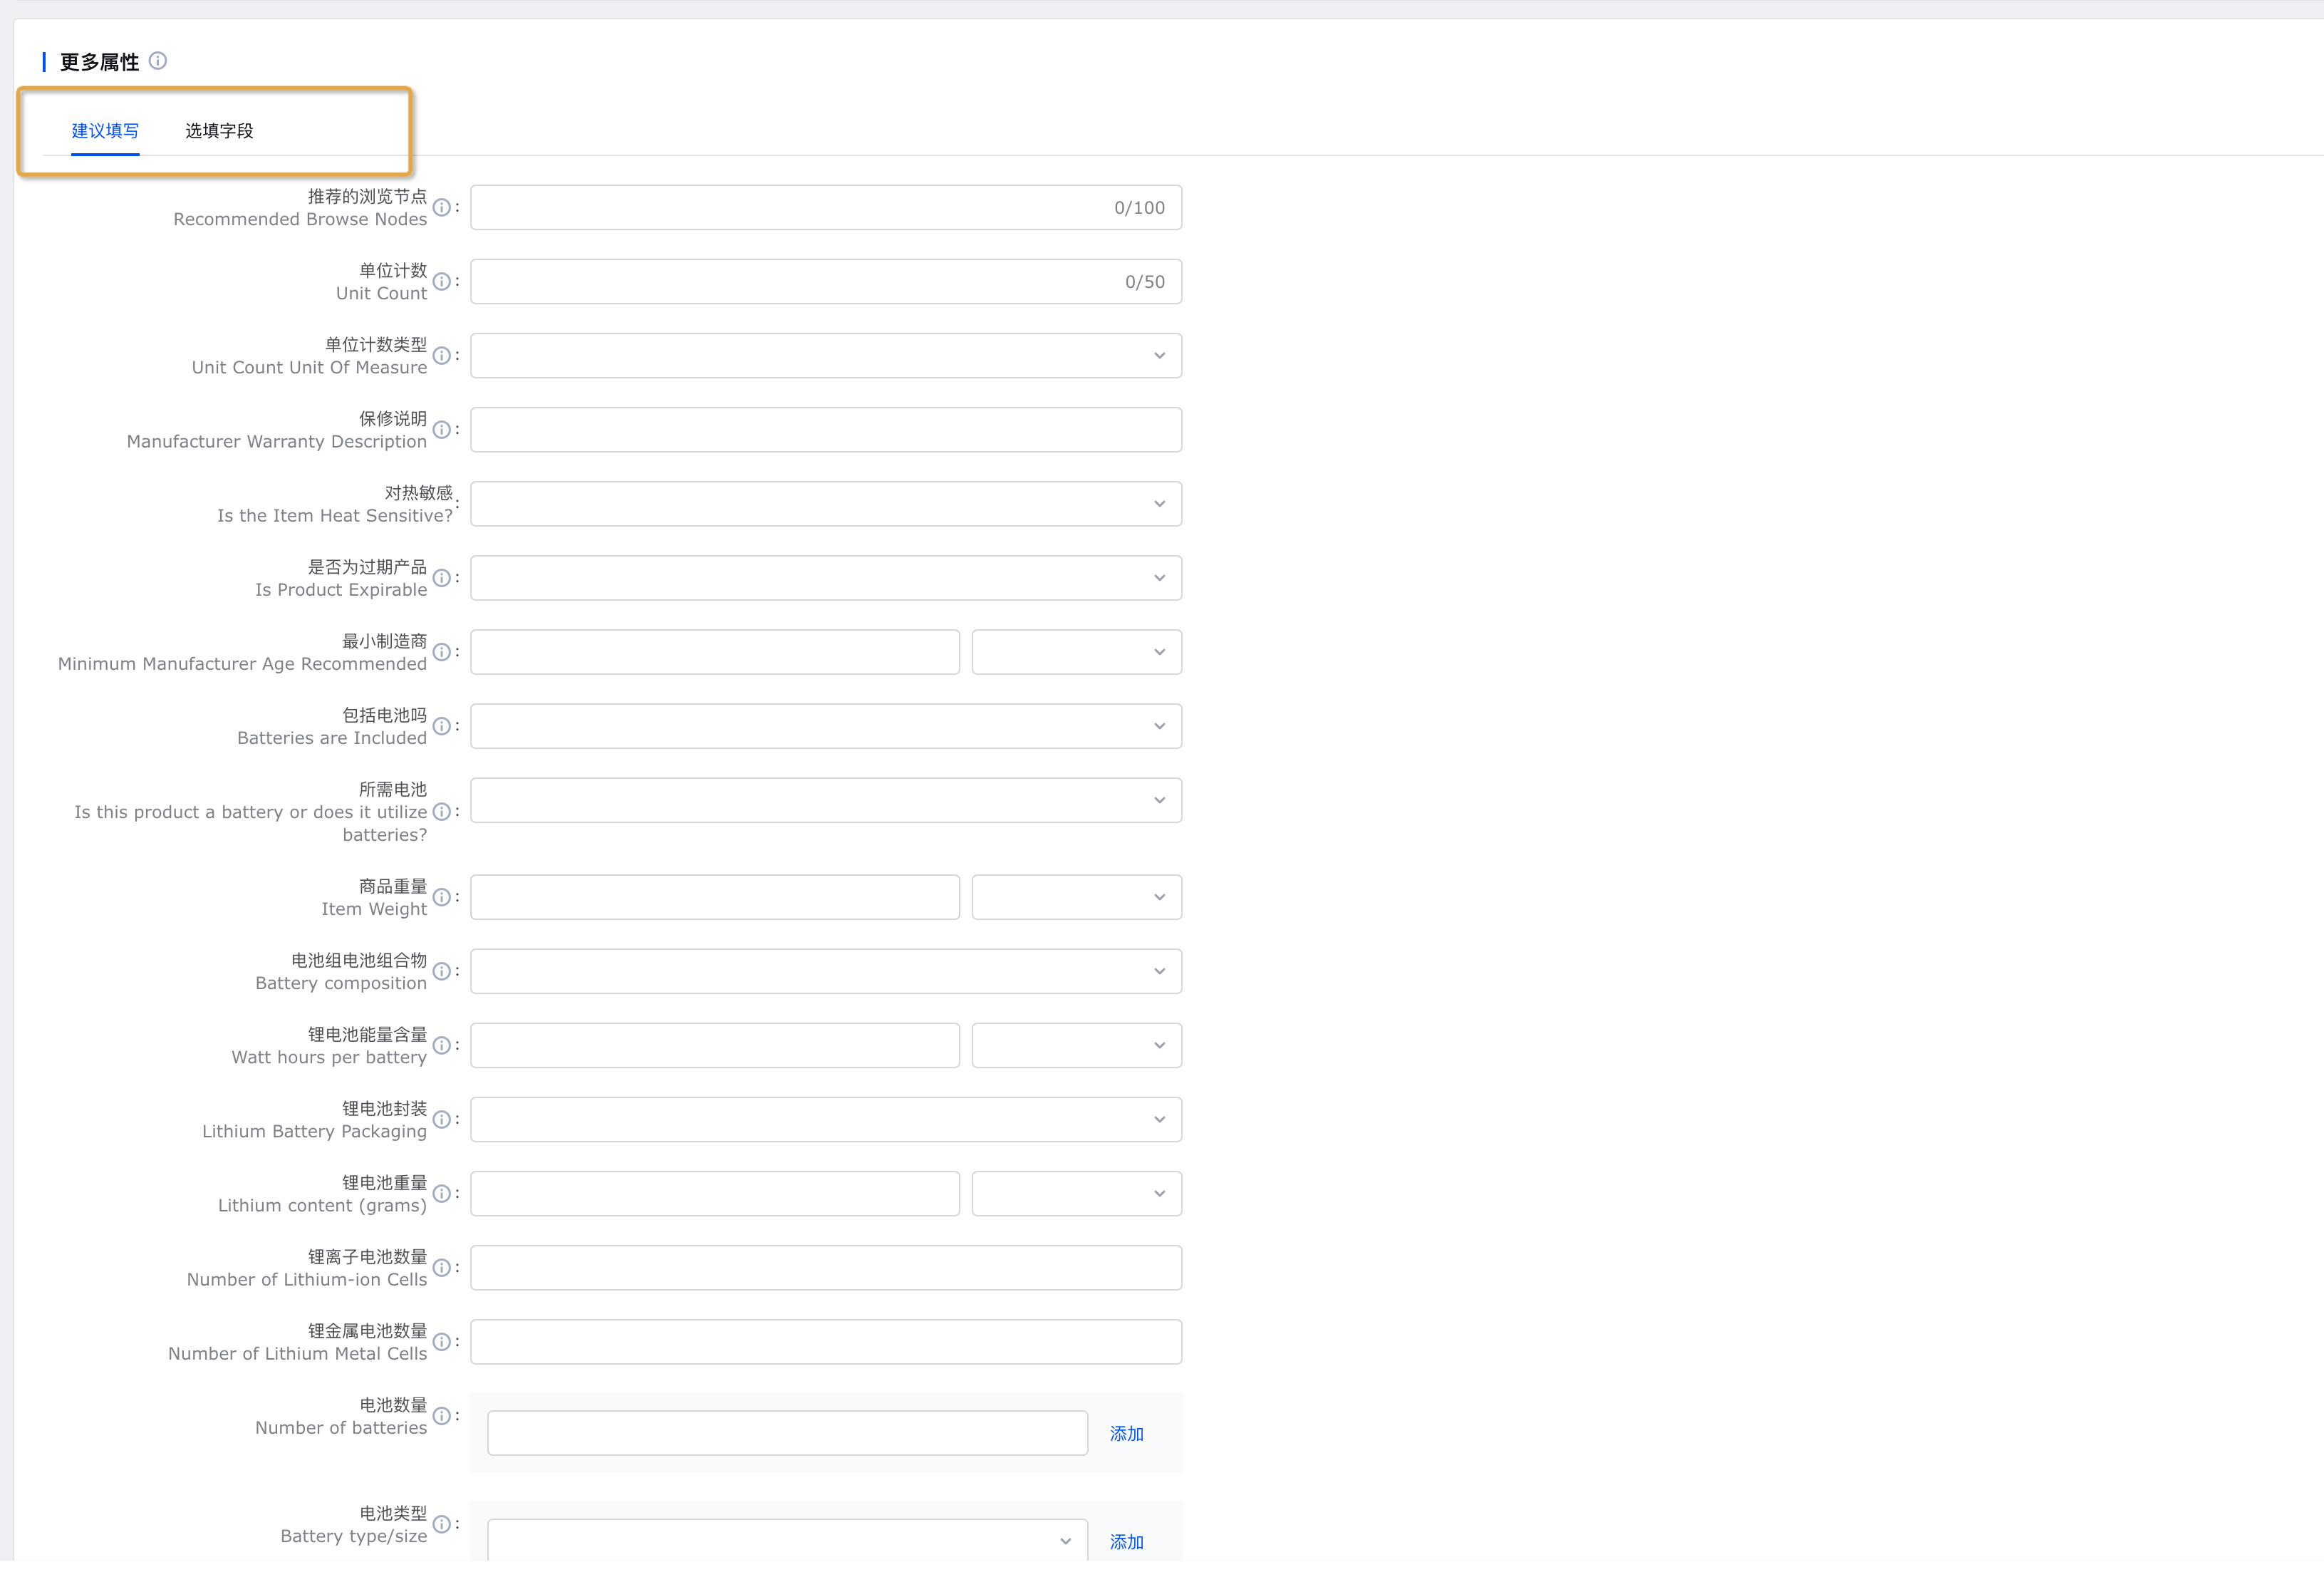Click 添加 link next to Number of batteries
2324x1582 pixels.
(1126, 1434)
